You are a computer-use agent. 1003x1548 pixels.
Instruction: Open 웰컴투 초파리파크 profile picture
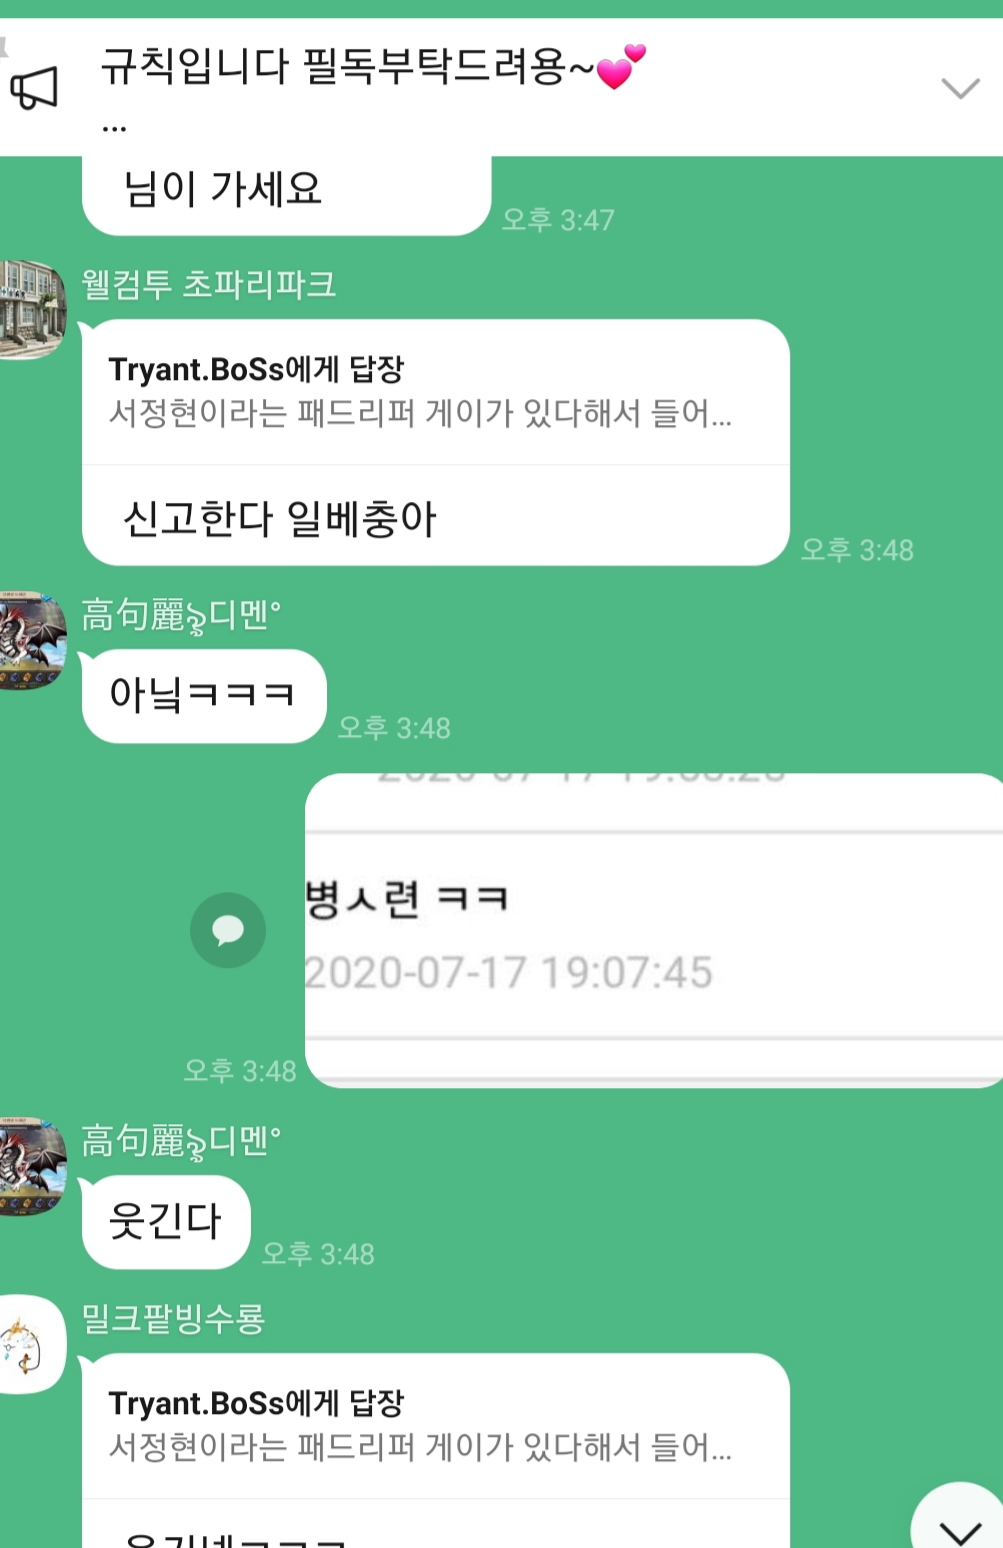[x=32, y=309]
